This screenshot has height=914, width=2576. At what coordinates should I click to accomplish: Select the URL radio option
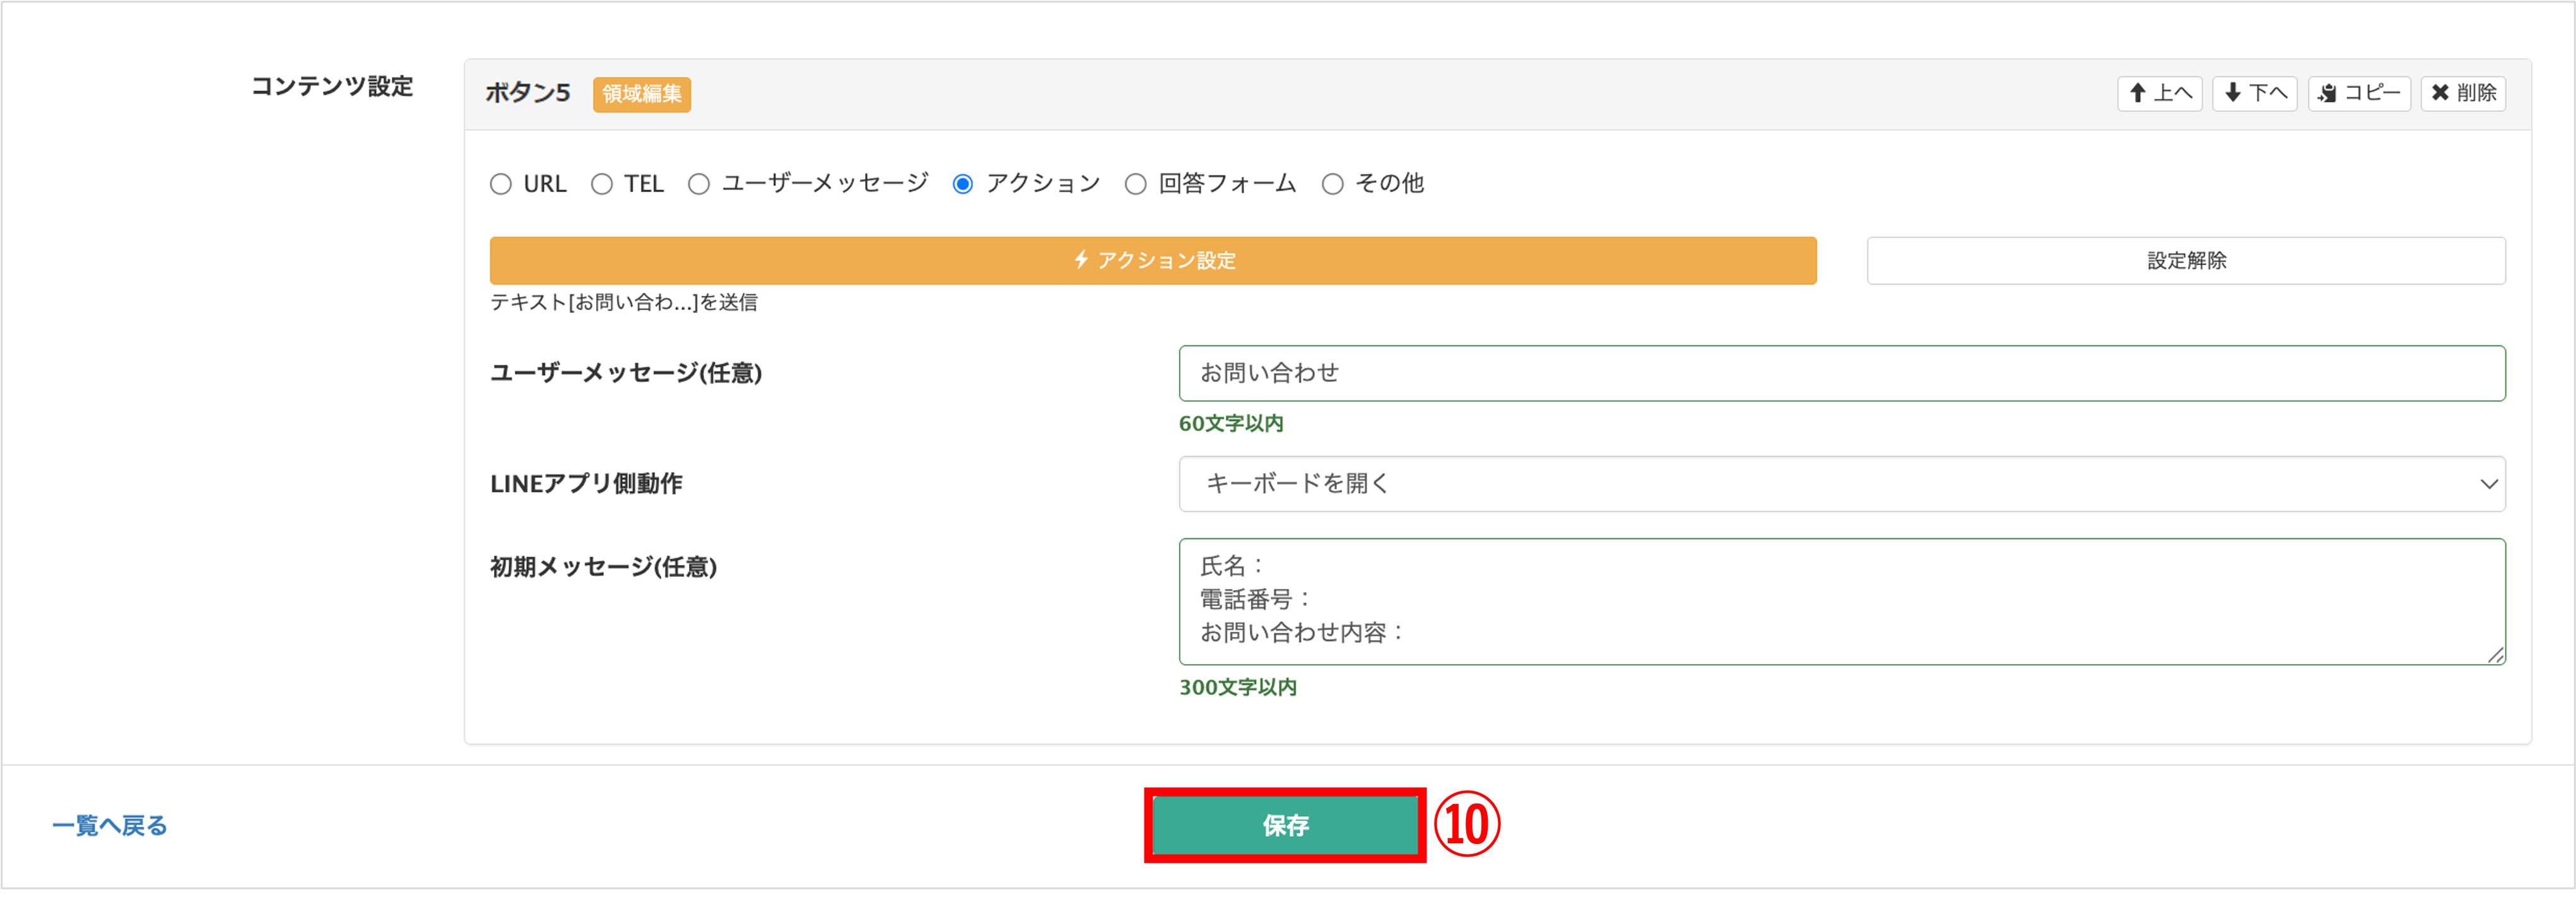click(x=501, y=183)
